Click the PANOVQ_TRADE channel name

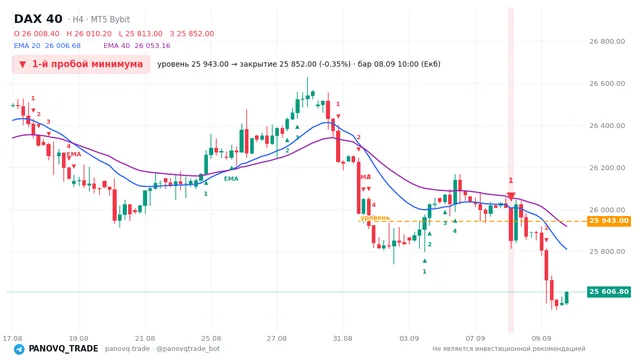[63, 349]
